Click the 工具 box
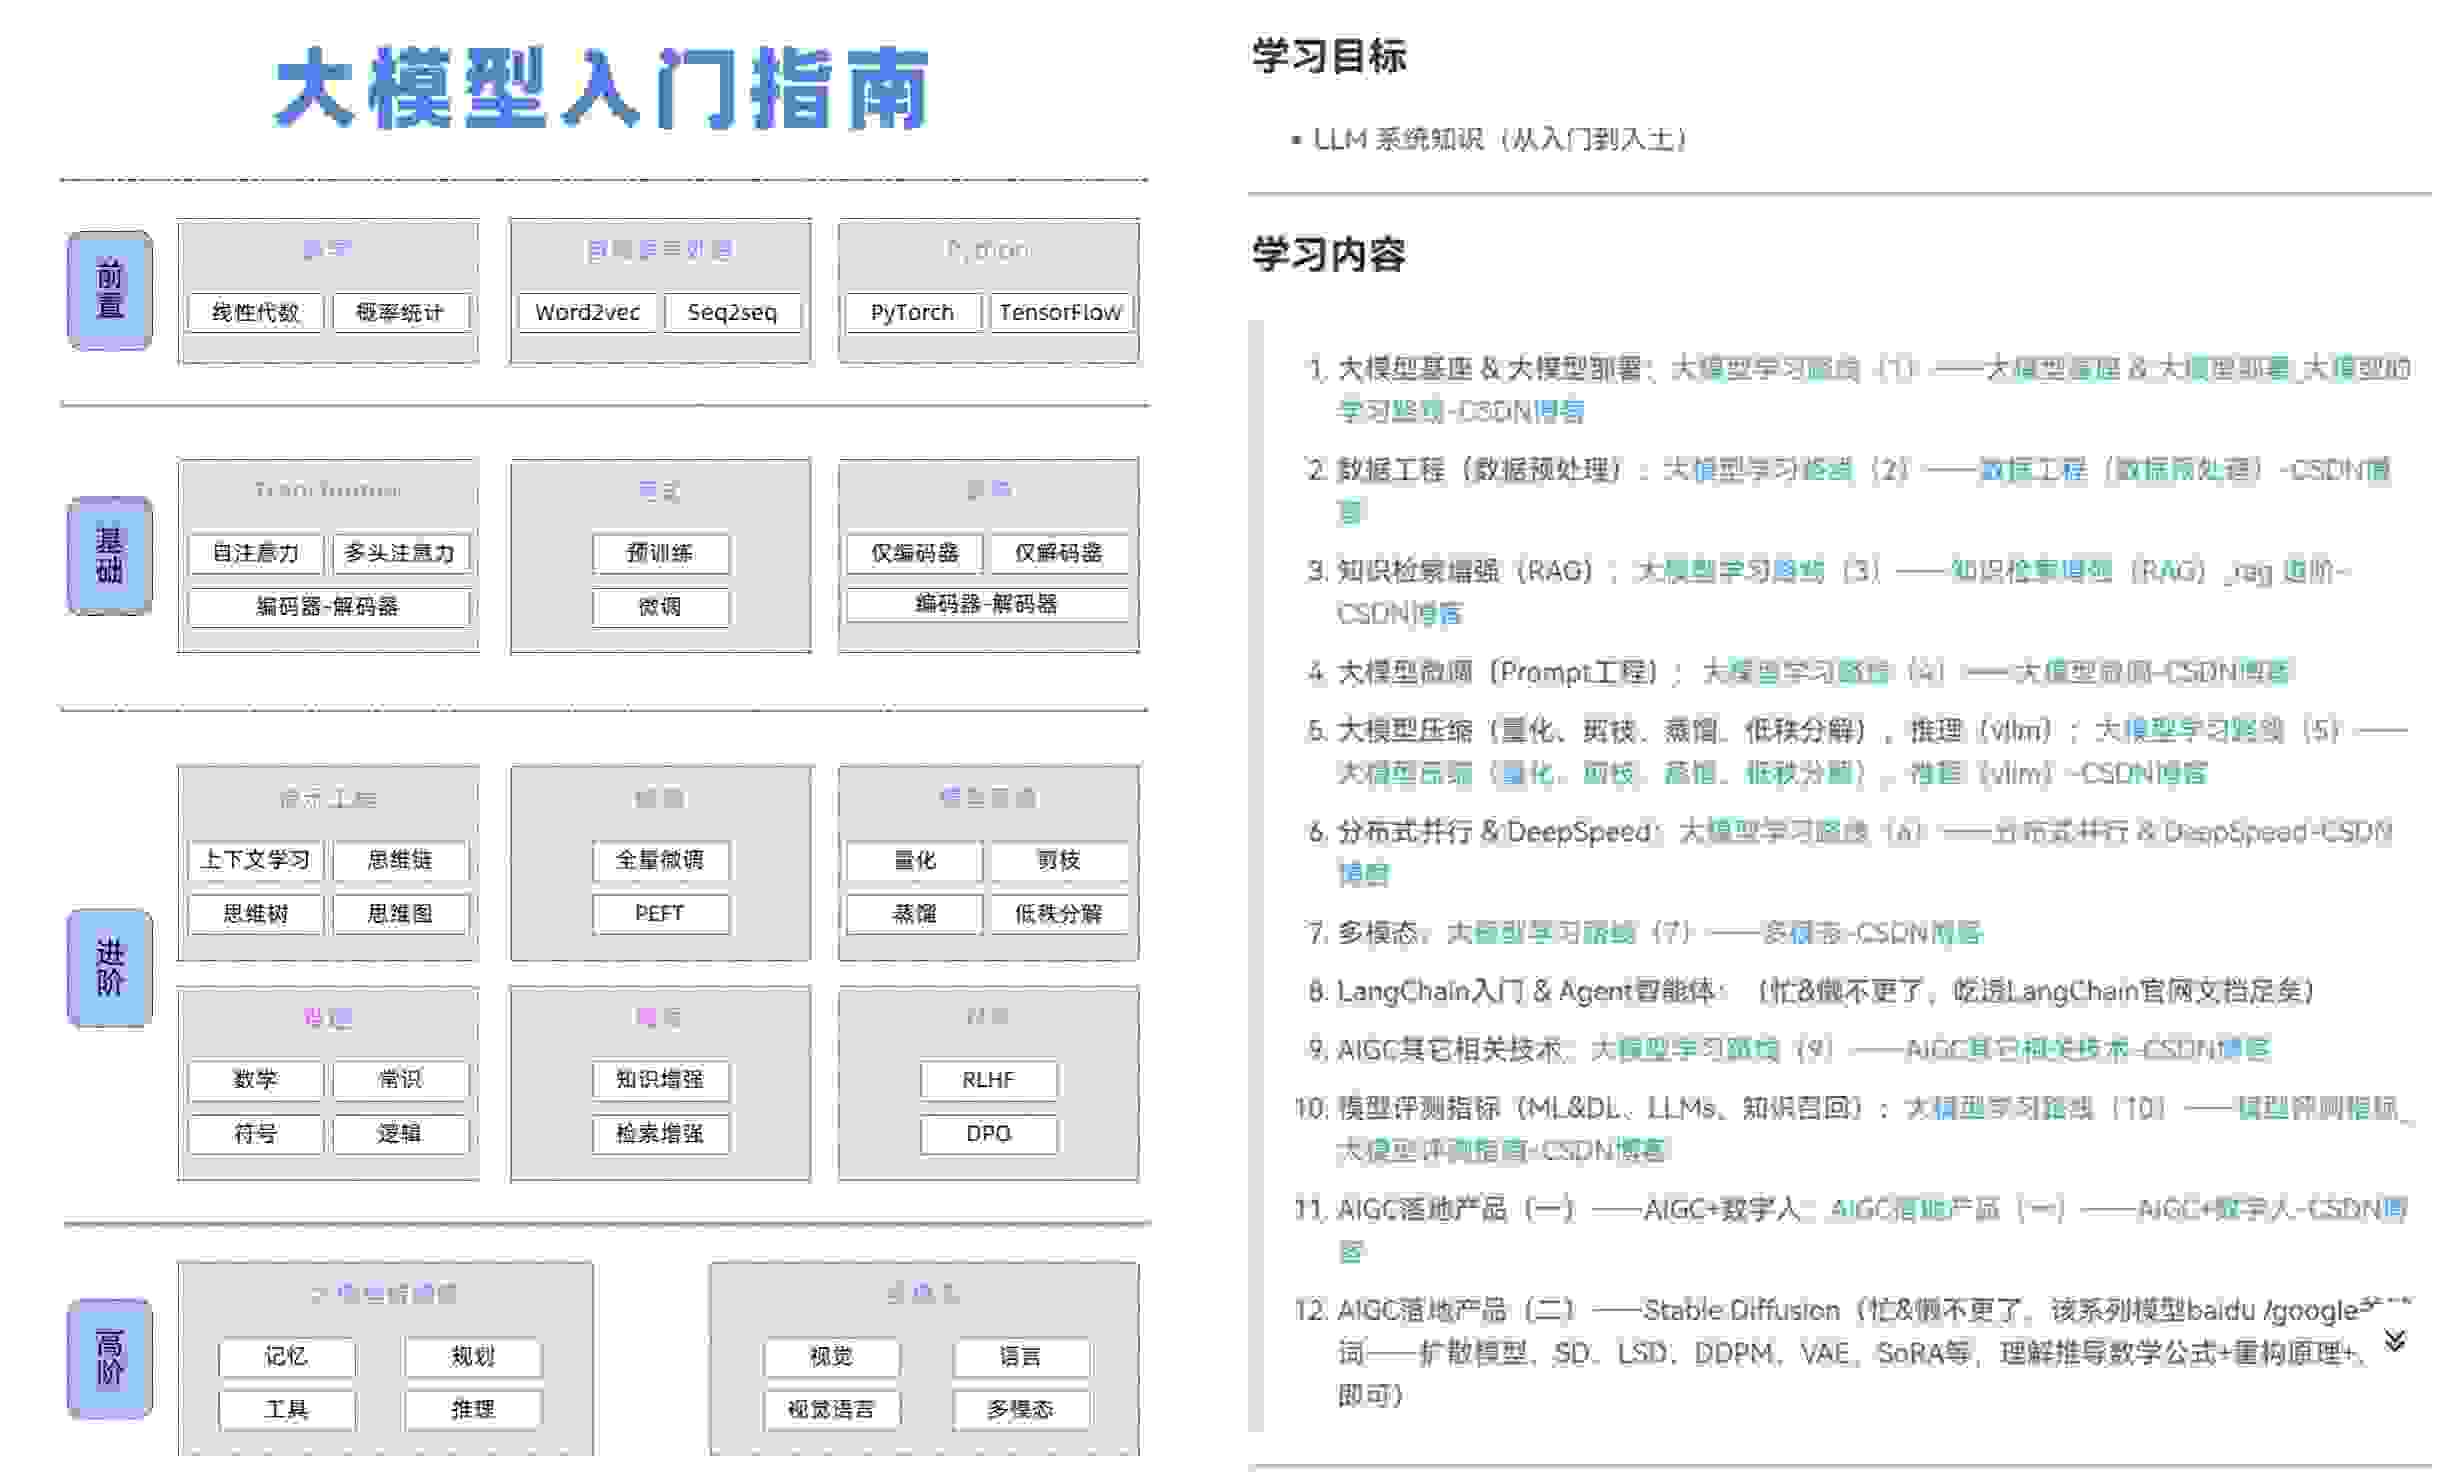The width and height of the screenshot is (2449, 1475). [287, 1410]
